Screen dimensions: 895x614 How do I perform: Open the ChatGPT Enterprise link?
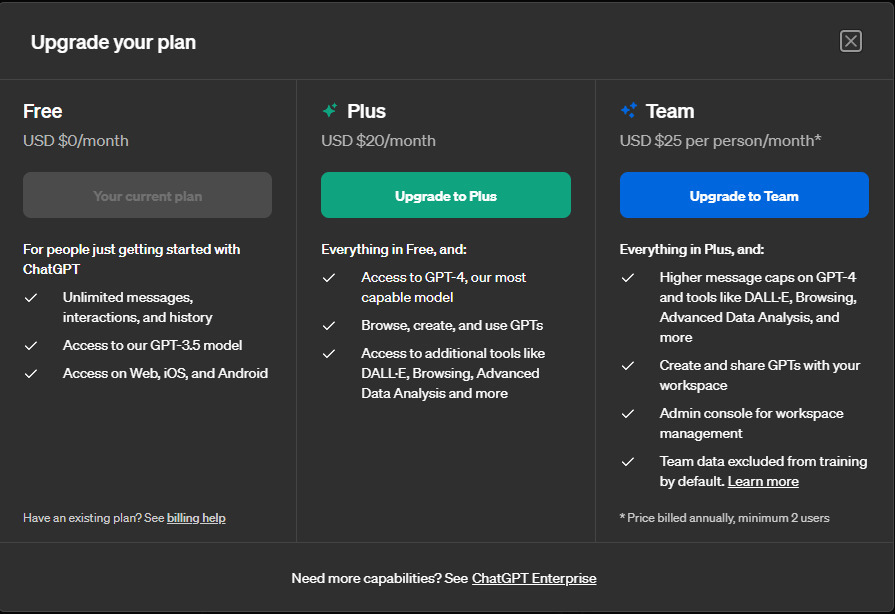click(534, 579)
